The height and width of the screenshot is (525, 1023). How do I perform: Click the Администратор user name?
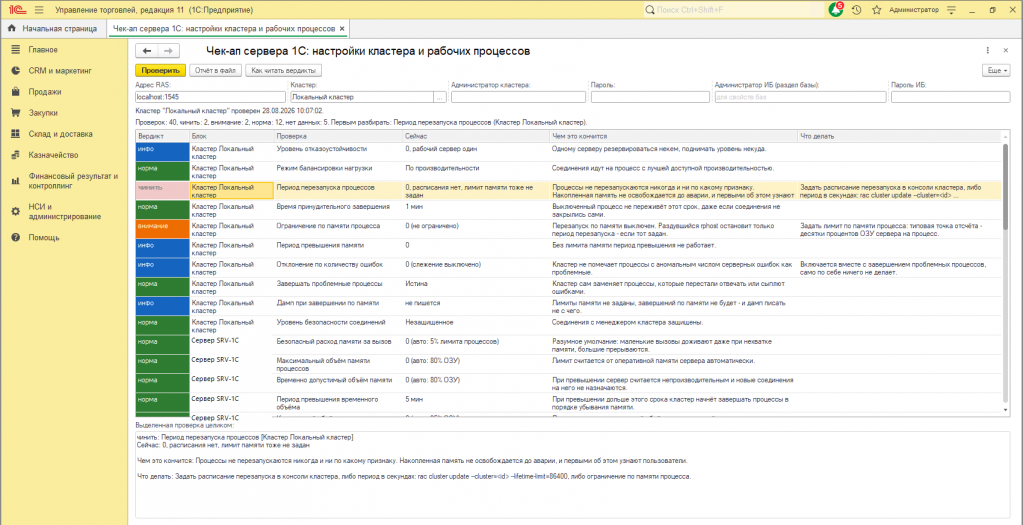click(x=914, y=10)
